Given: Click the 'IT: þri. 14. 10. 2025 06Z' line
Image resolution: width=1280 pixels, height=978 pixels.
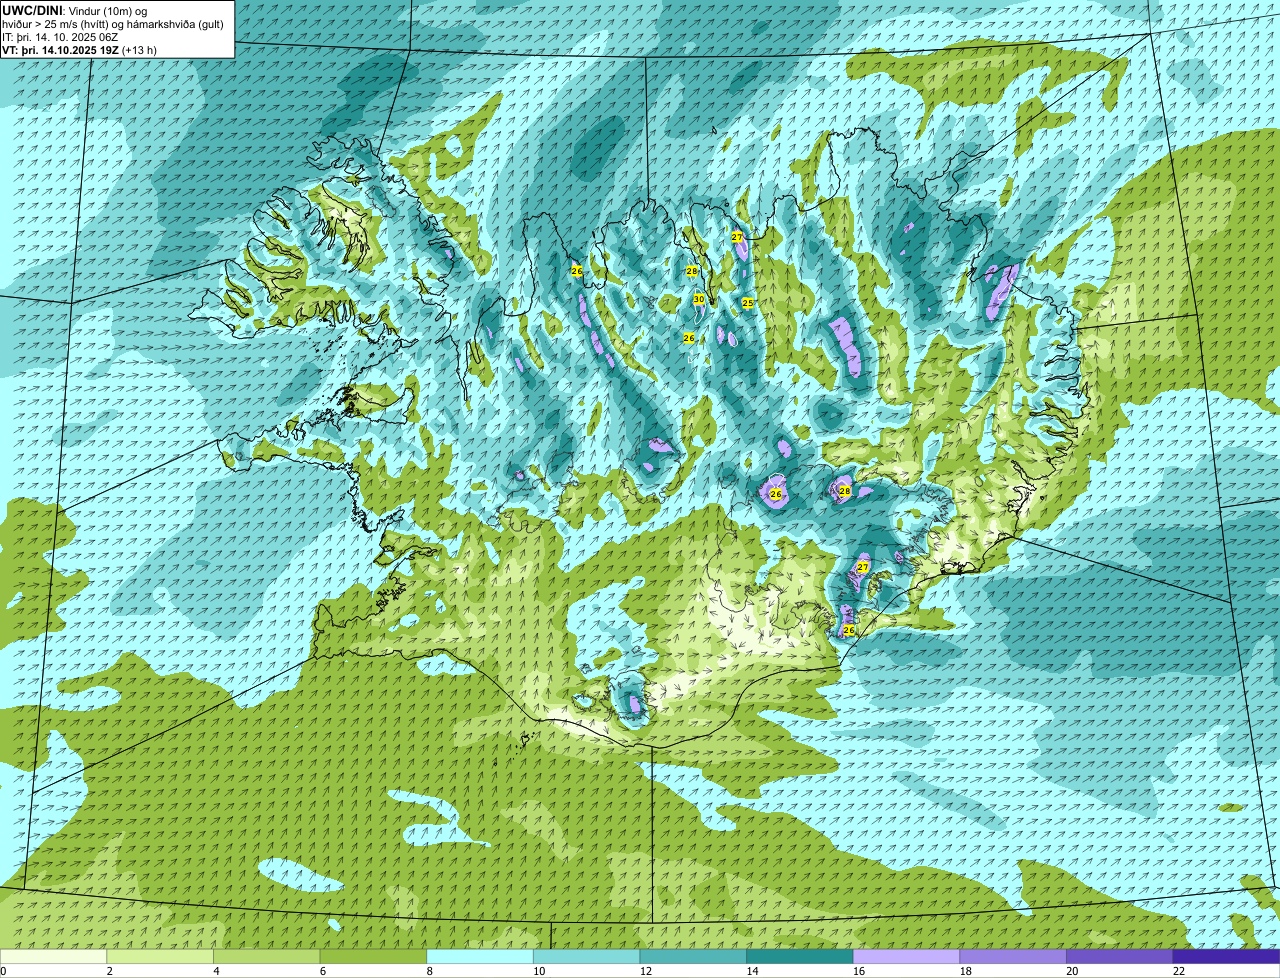Looking at the screenshot, I should (x=60, y=37).
